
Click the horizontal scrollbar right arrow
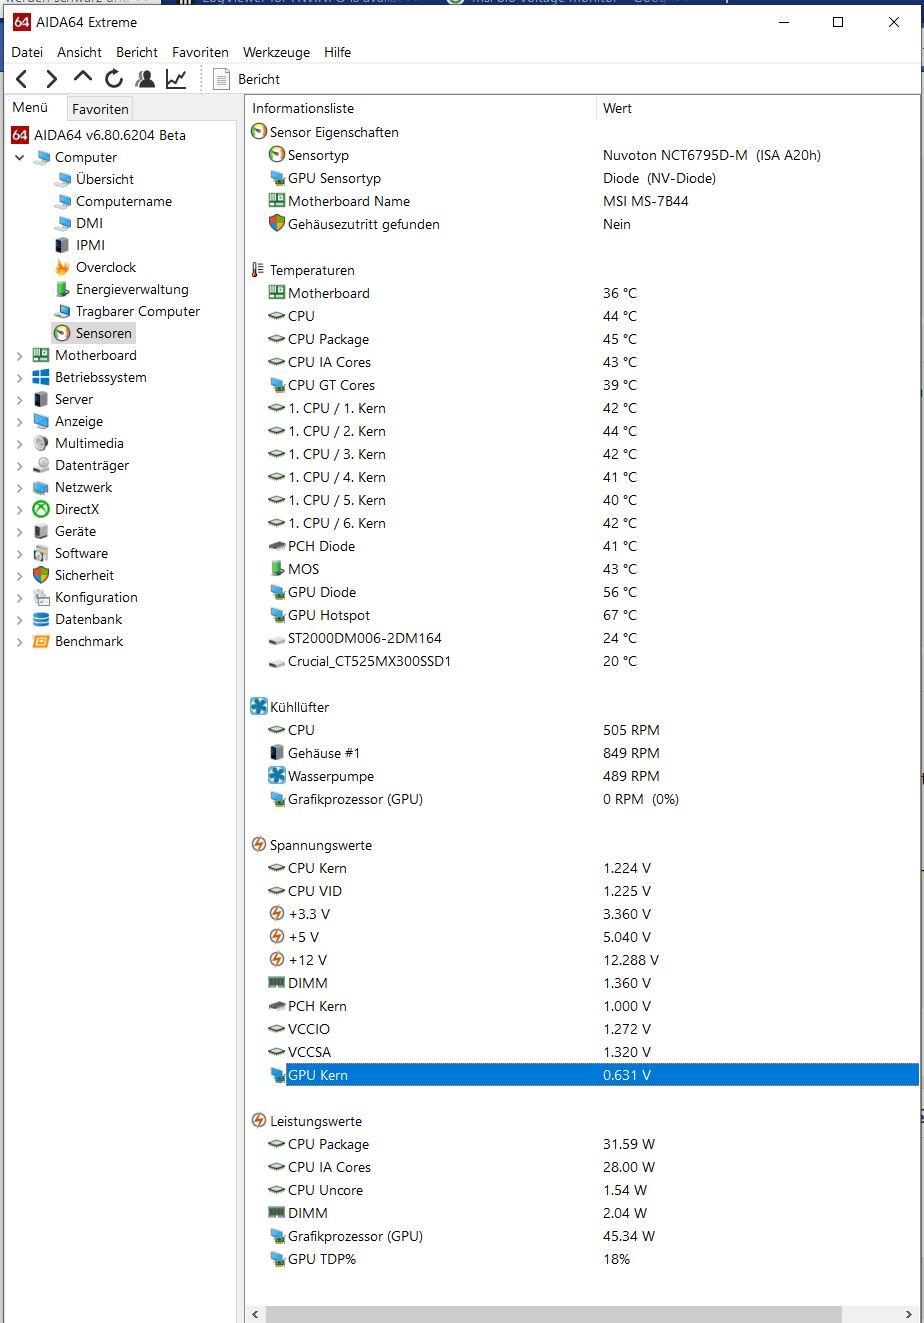click(x=911, y=1314)
